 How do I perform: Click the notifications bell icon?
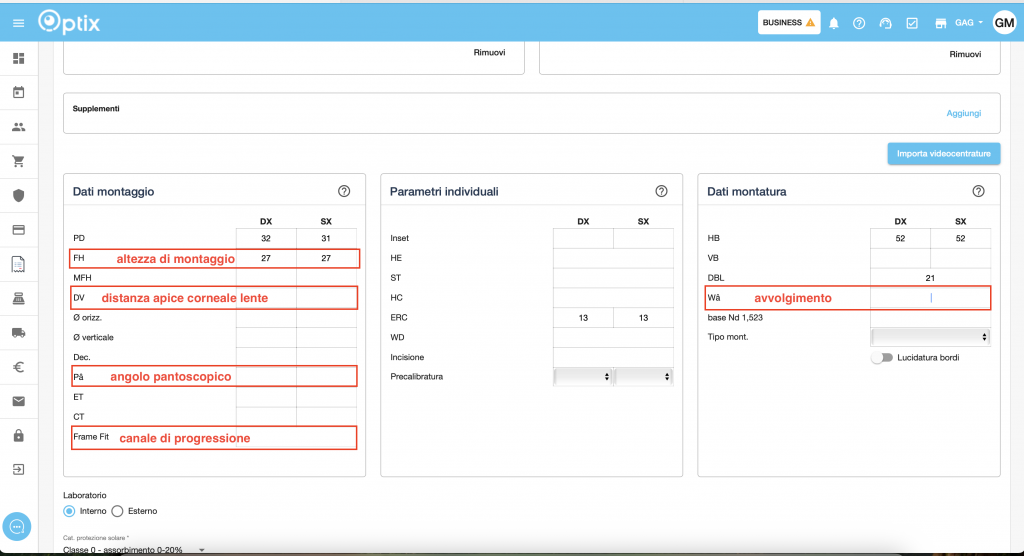[833, 22]
